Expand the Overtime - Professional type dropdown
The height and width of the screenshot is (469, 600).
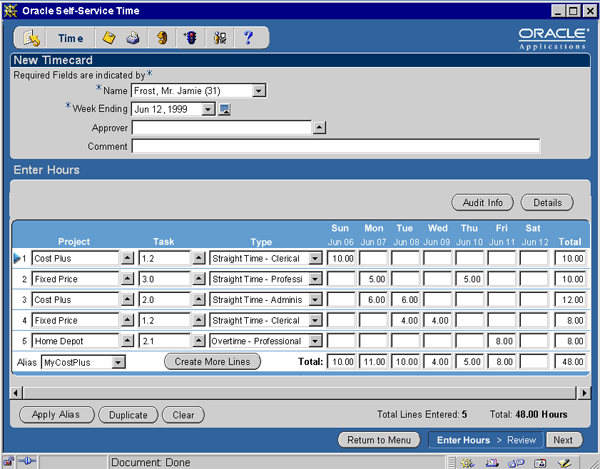(315, 341)
